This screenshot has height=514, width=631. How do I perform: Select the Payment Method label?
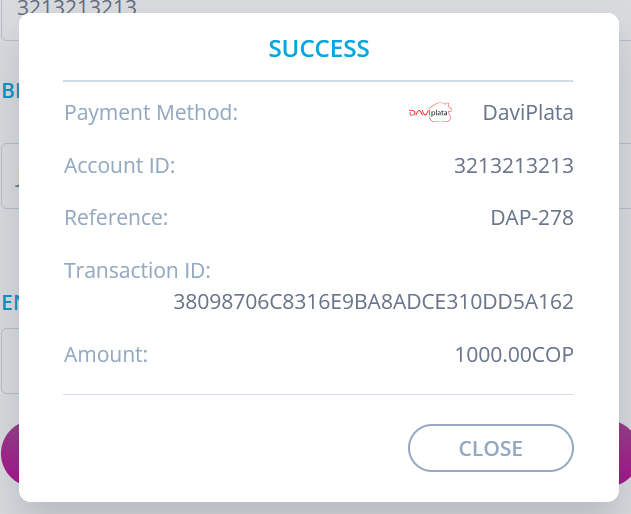(x=151, y=112)
